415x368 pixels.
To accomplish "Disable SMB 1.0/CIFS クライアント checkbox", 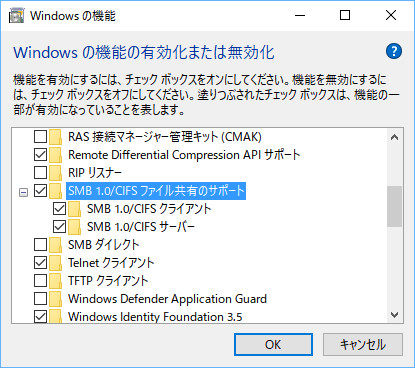I will [x=59, y=209].
